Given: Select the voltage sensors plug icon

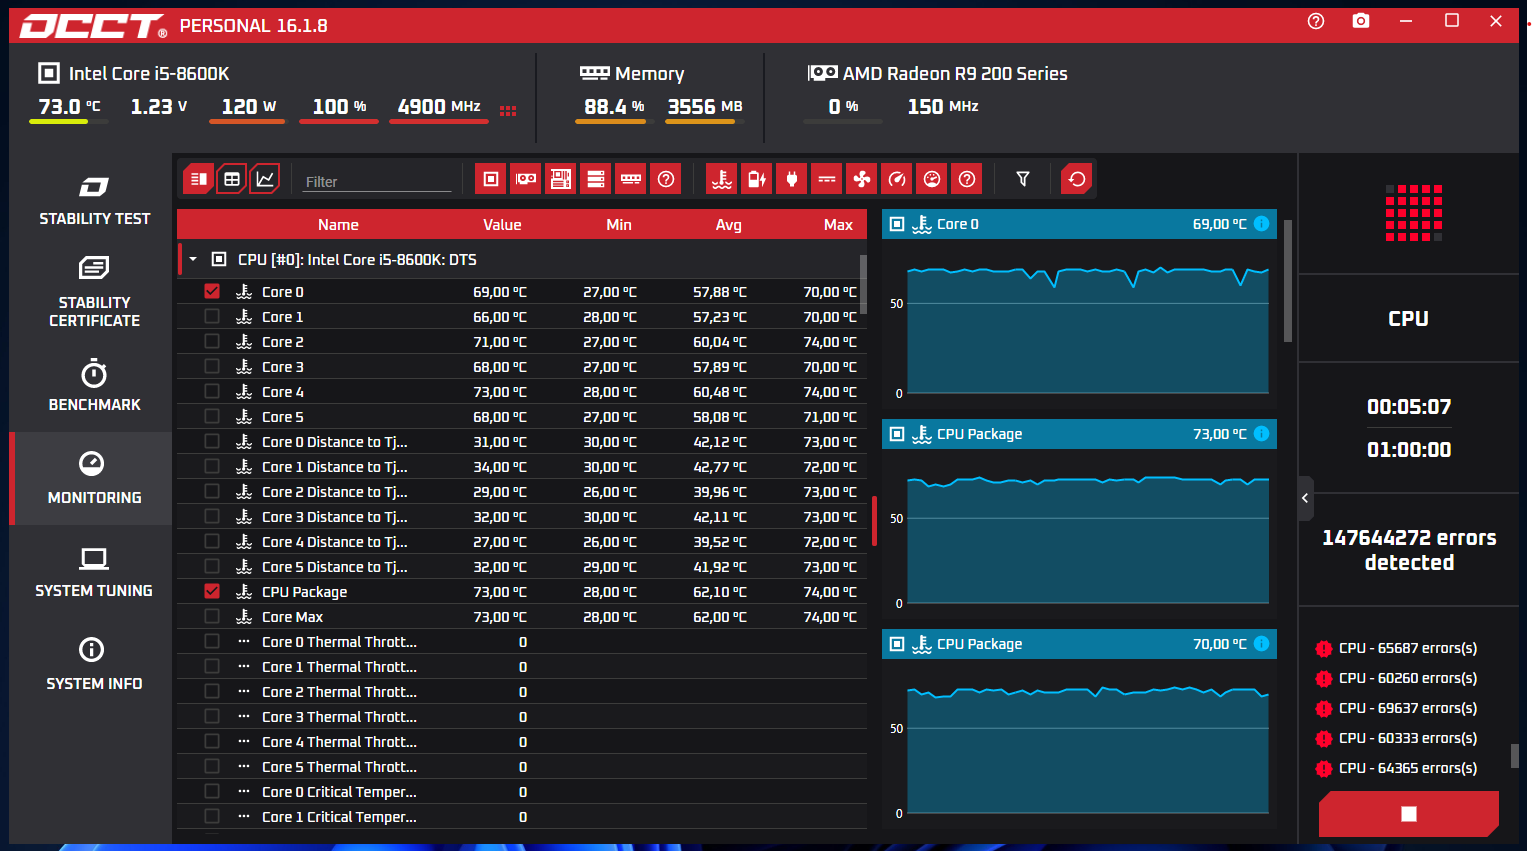Looking at the screenshot, I should click(791, 178).
